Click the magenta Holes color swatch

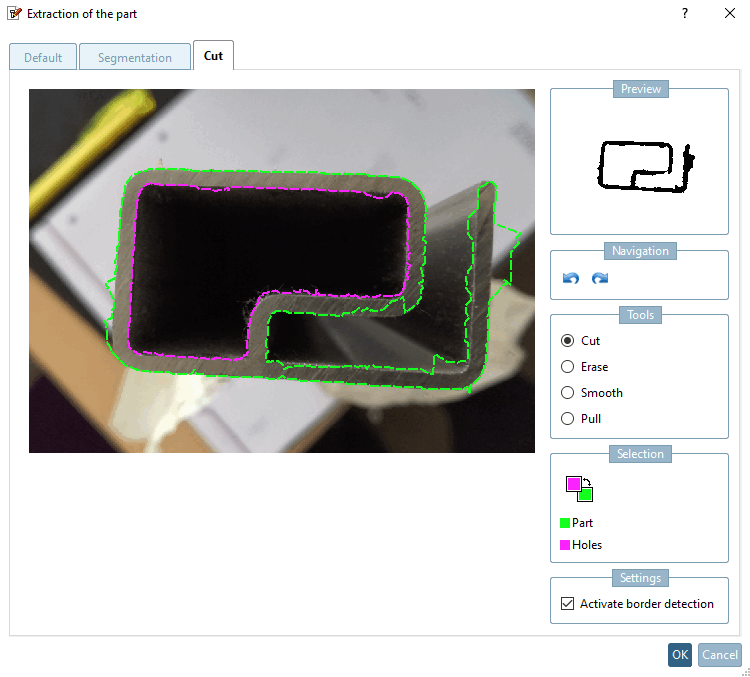pyautogui.click(x=564, y=544)
